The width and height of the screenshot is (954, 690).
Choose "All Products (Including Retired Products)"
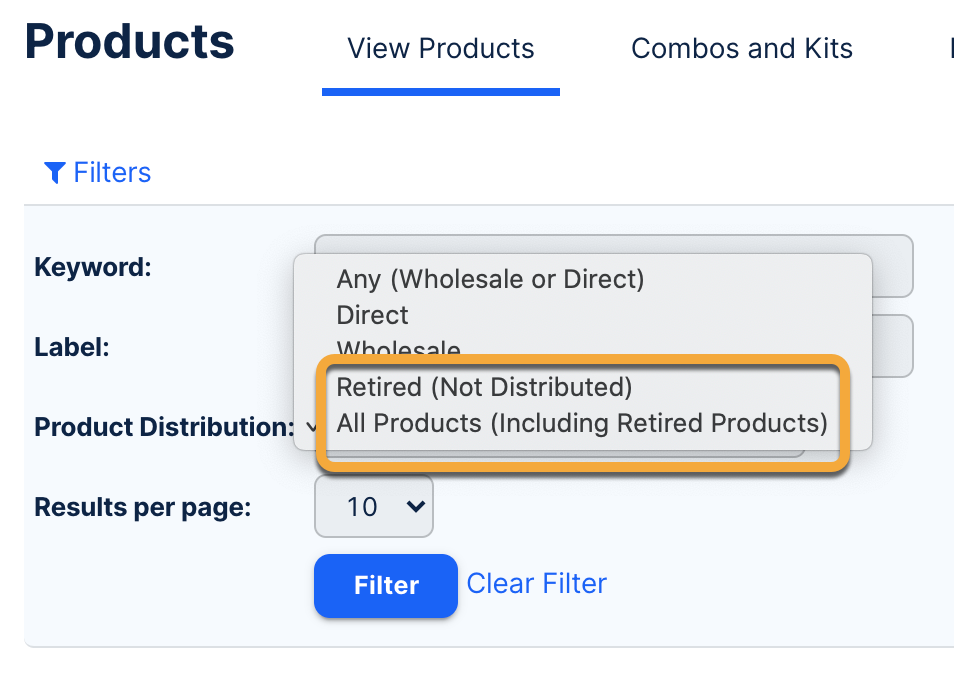[582, 423]
